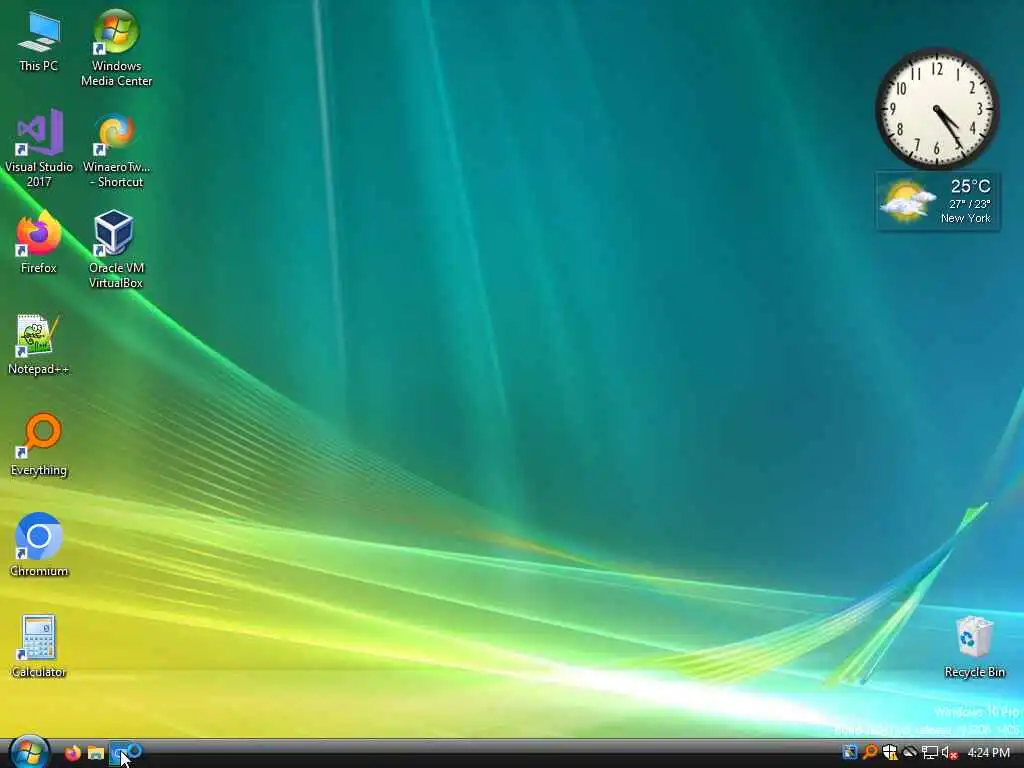Select the Chromium shortcut on the desktop
Image resolution: width=1024 pixels, height=768 pixels.
[39, 545]
